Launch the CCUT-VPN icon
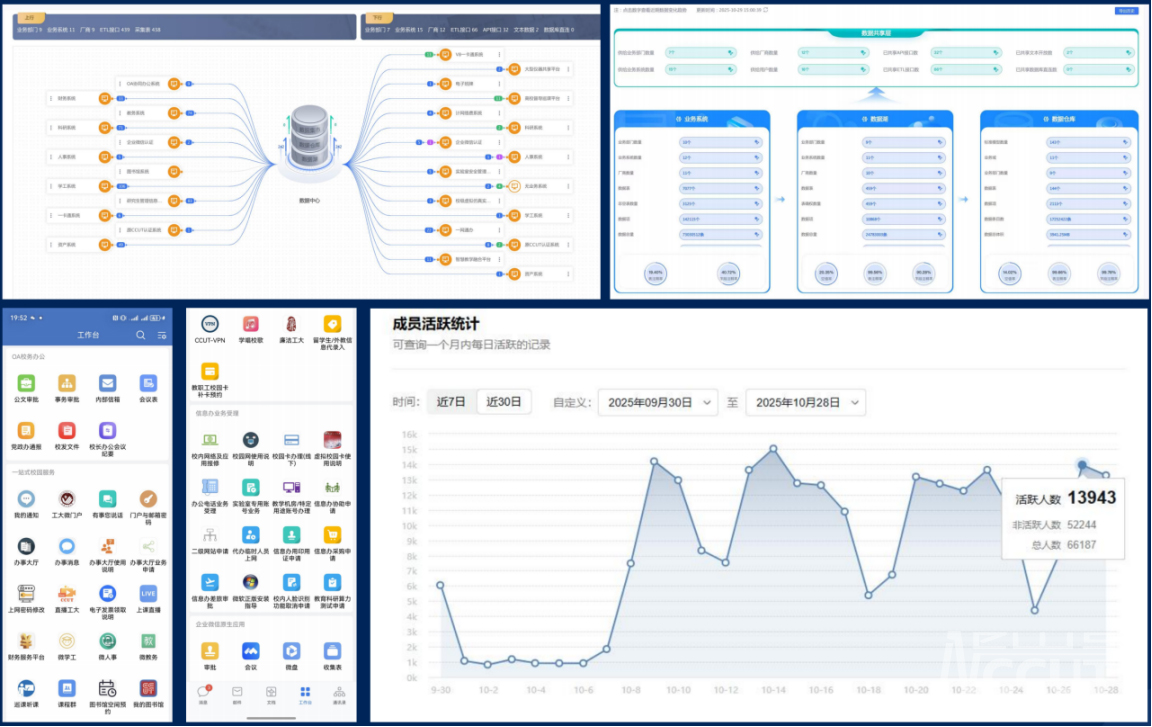 pos(210,325)
